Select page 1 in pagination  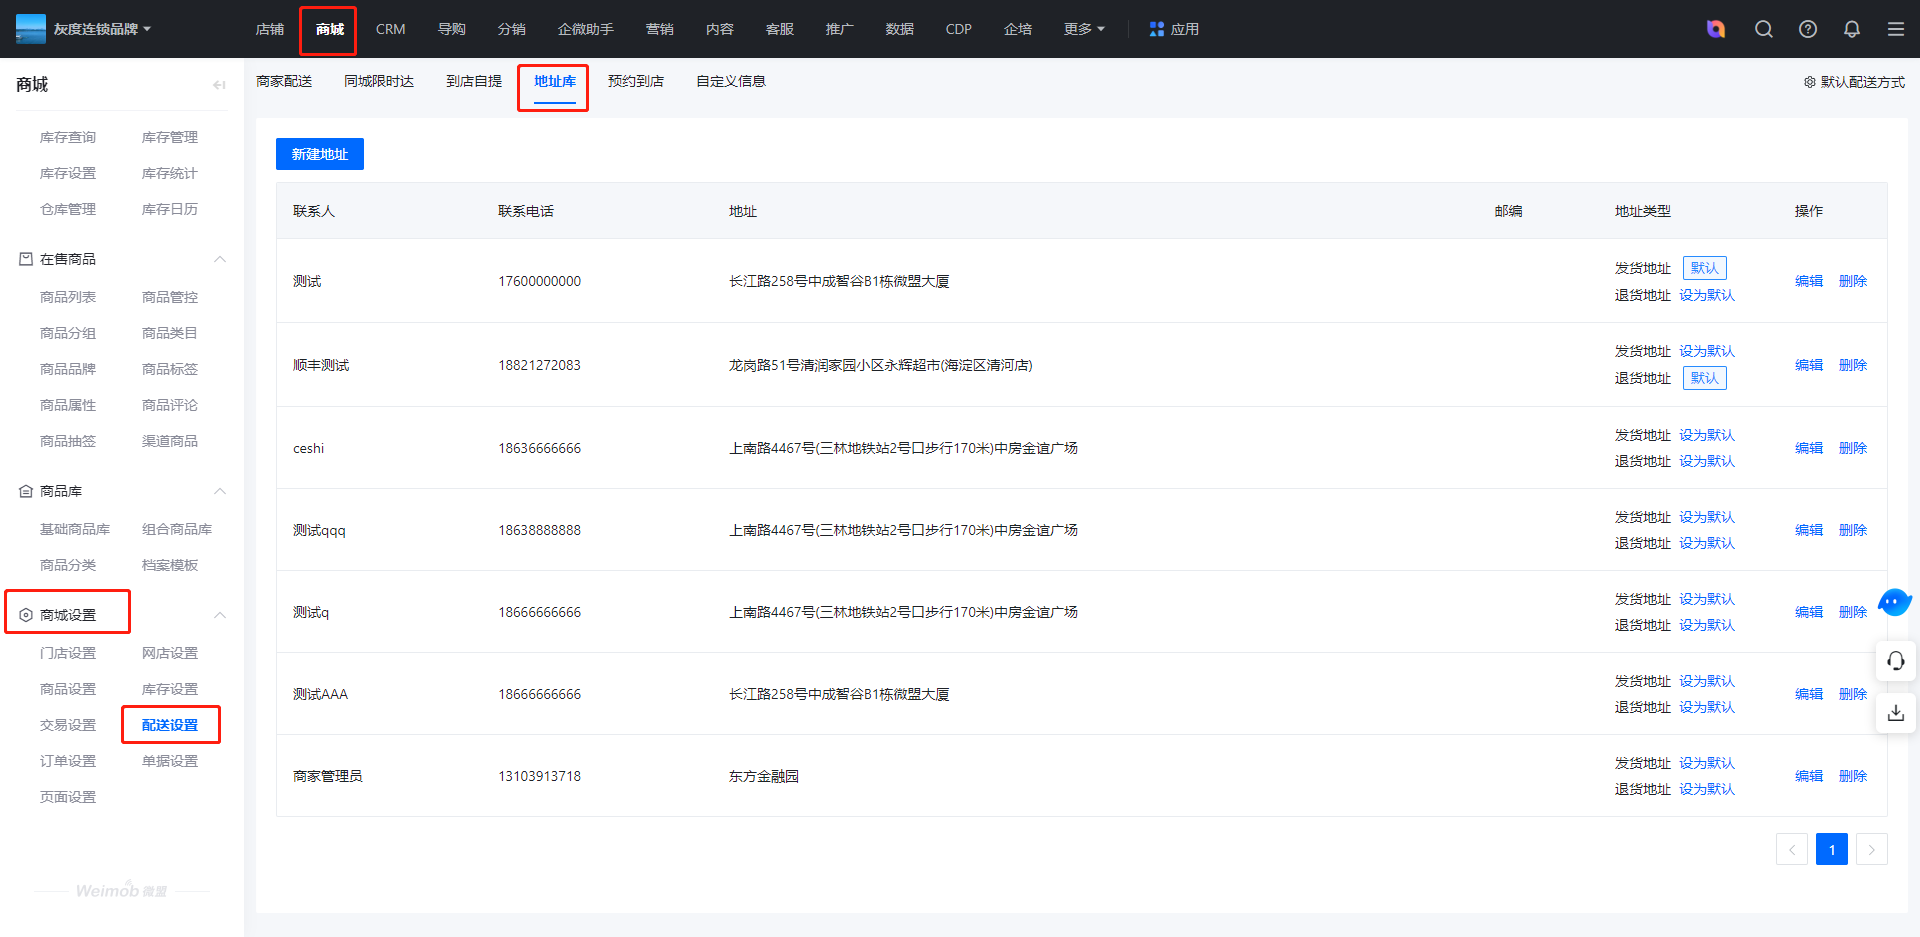(1832, 849)
